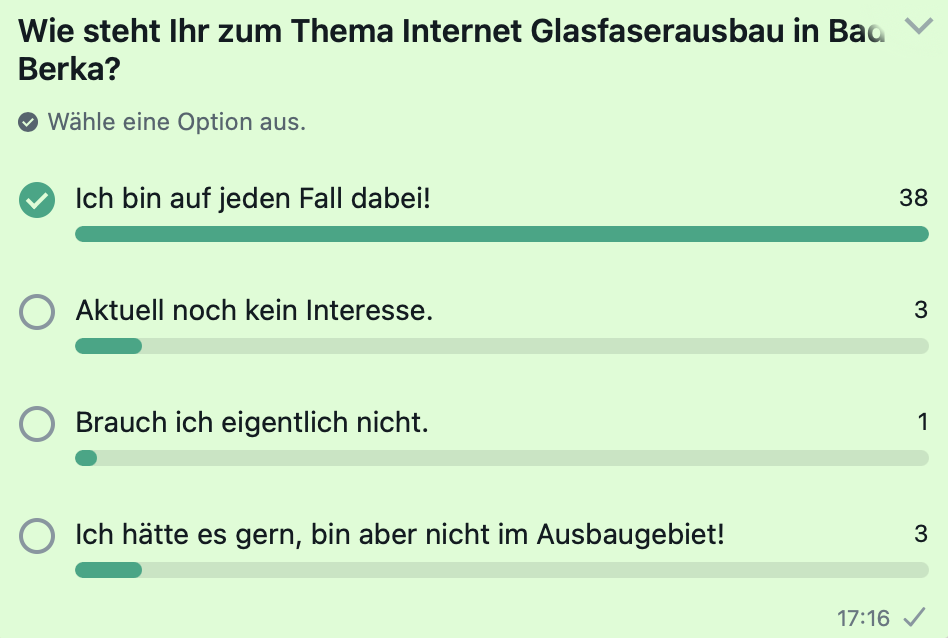Image resolution: width=948 pixels, height=638 pixels.
Task: Click the "Ich bin auf jeden Fall dabei!" text
Action: coord(253,199)
